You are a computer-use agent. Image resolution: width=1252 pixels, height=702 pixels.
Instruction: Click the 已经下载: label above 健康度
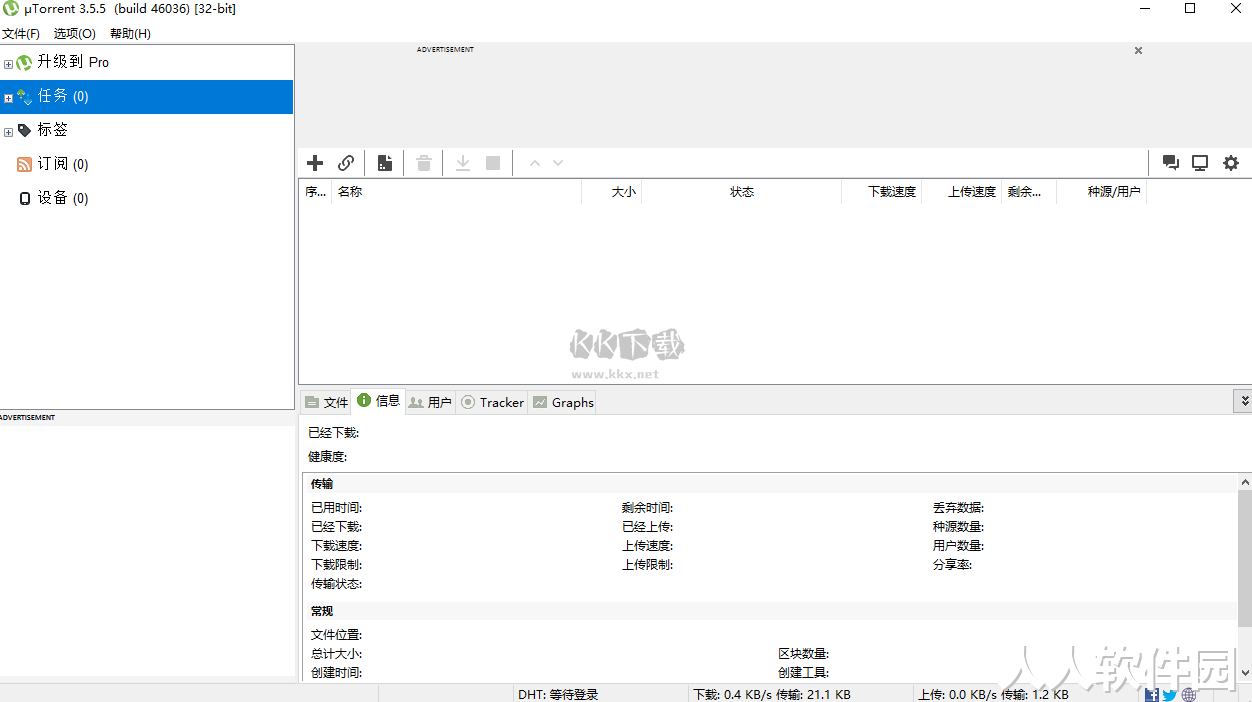[334, 433]
